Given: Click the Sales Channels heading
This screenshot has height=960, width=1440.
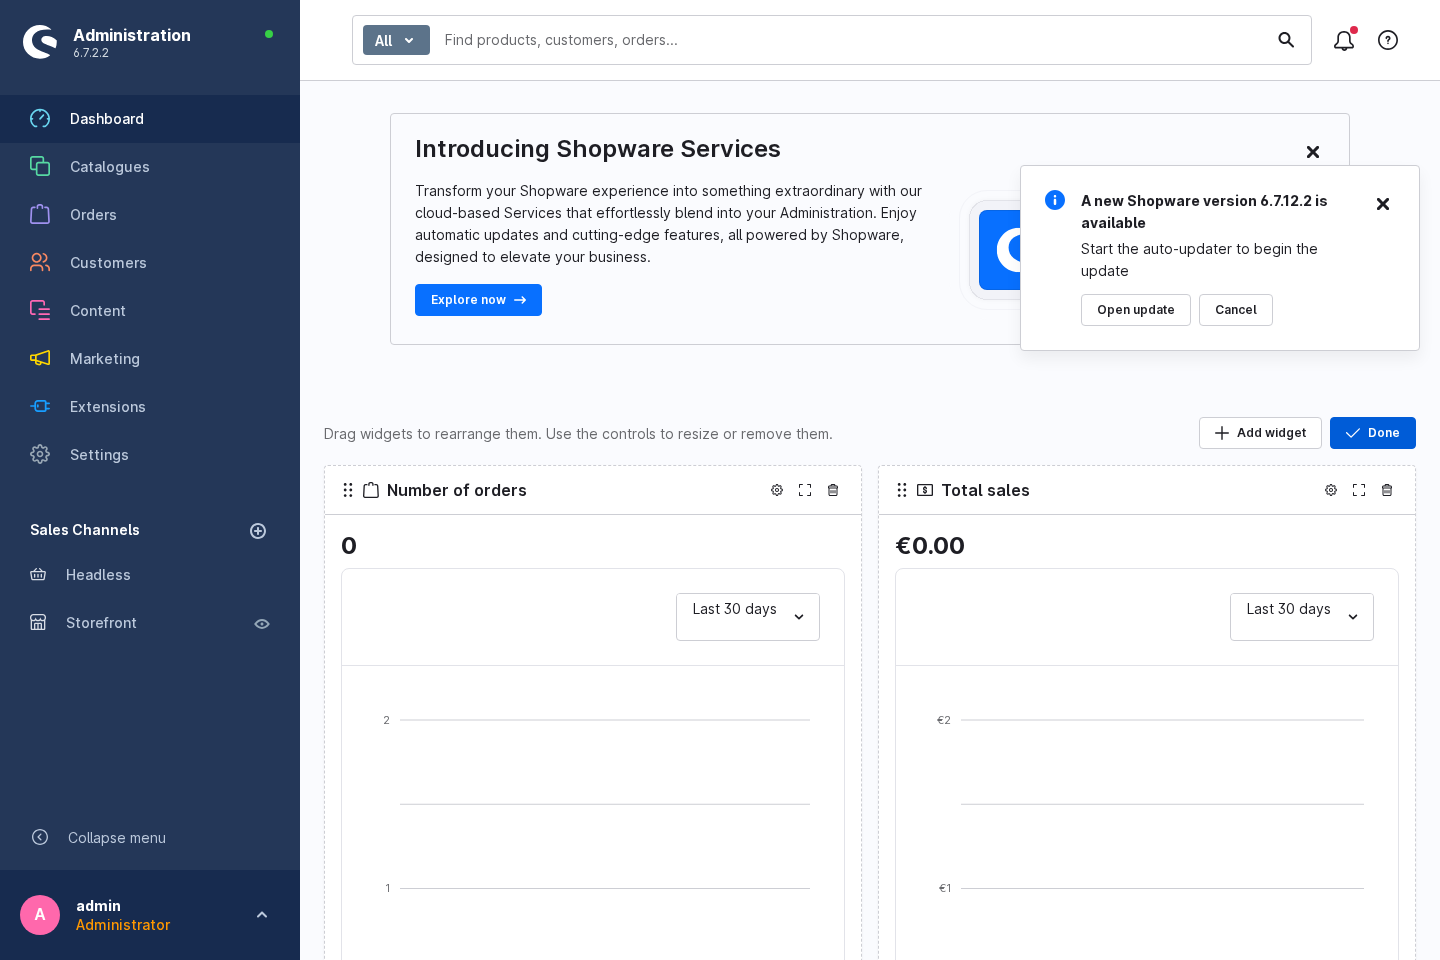Looking at the screenshot, I should click(85, 530).
